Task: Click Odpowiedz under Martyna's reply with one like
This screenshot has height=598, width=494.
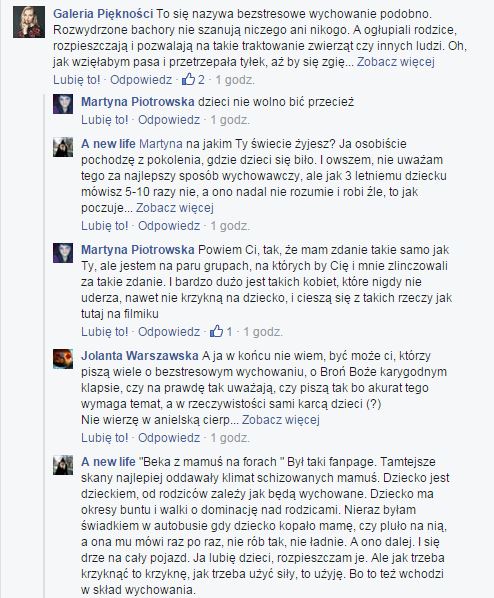Action: [169, 331]
